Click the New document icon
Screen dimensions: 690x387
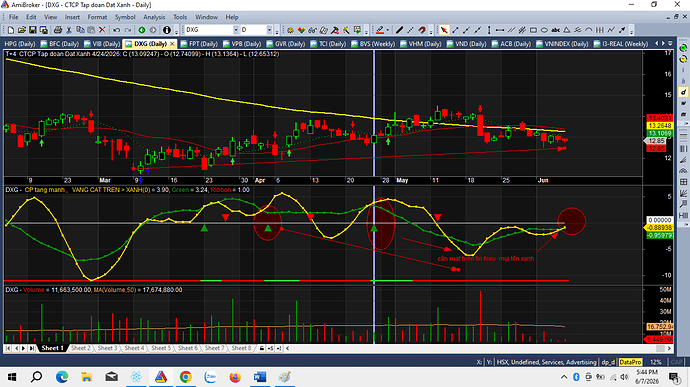(x=11, y=30)
